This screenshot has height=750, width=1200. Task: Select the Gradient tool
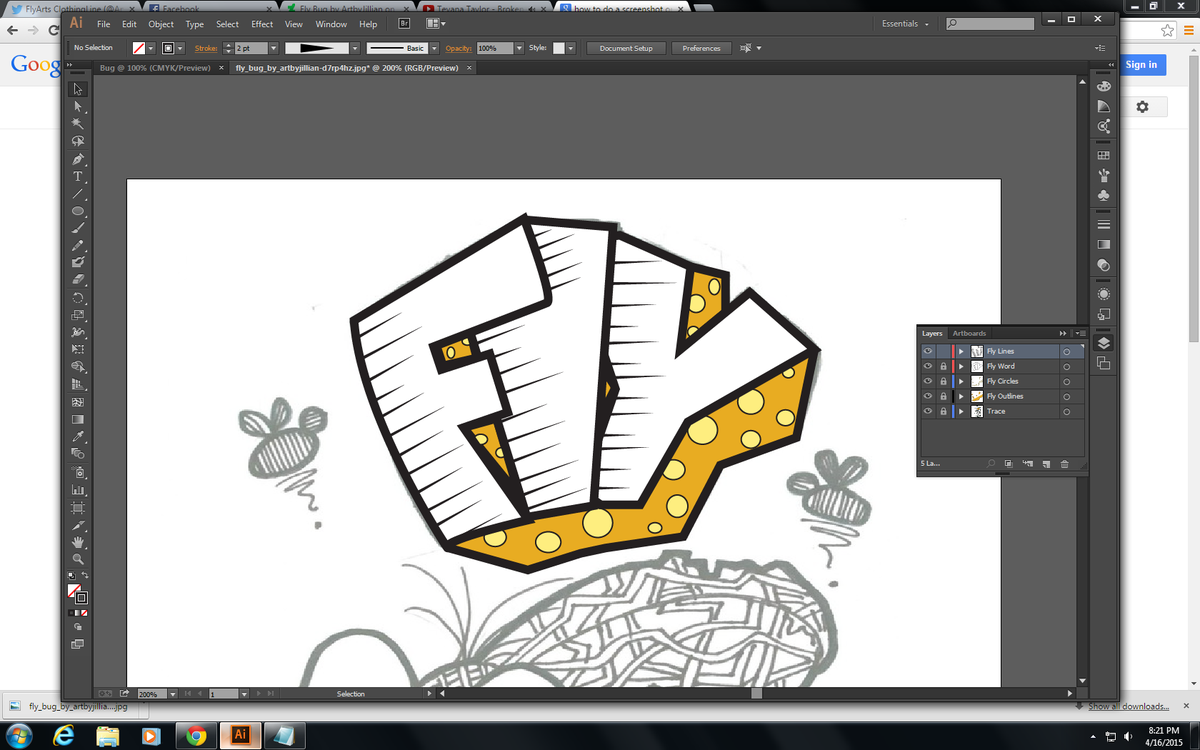coord(78,420)
